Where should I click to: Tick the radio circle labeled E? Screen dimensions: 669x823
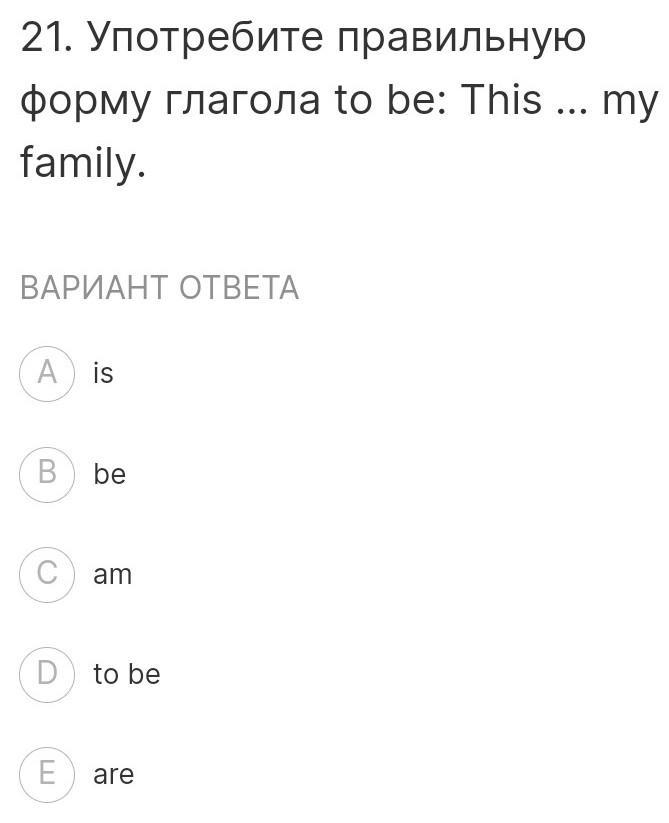click(x=47, y=775)
